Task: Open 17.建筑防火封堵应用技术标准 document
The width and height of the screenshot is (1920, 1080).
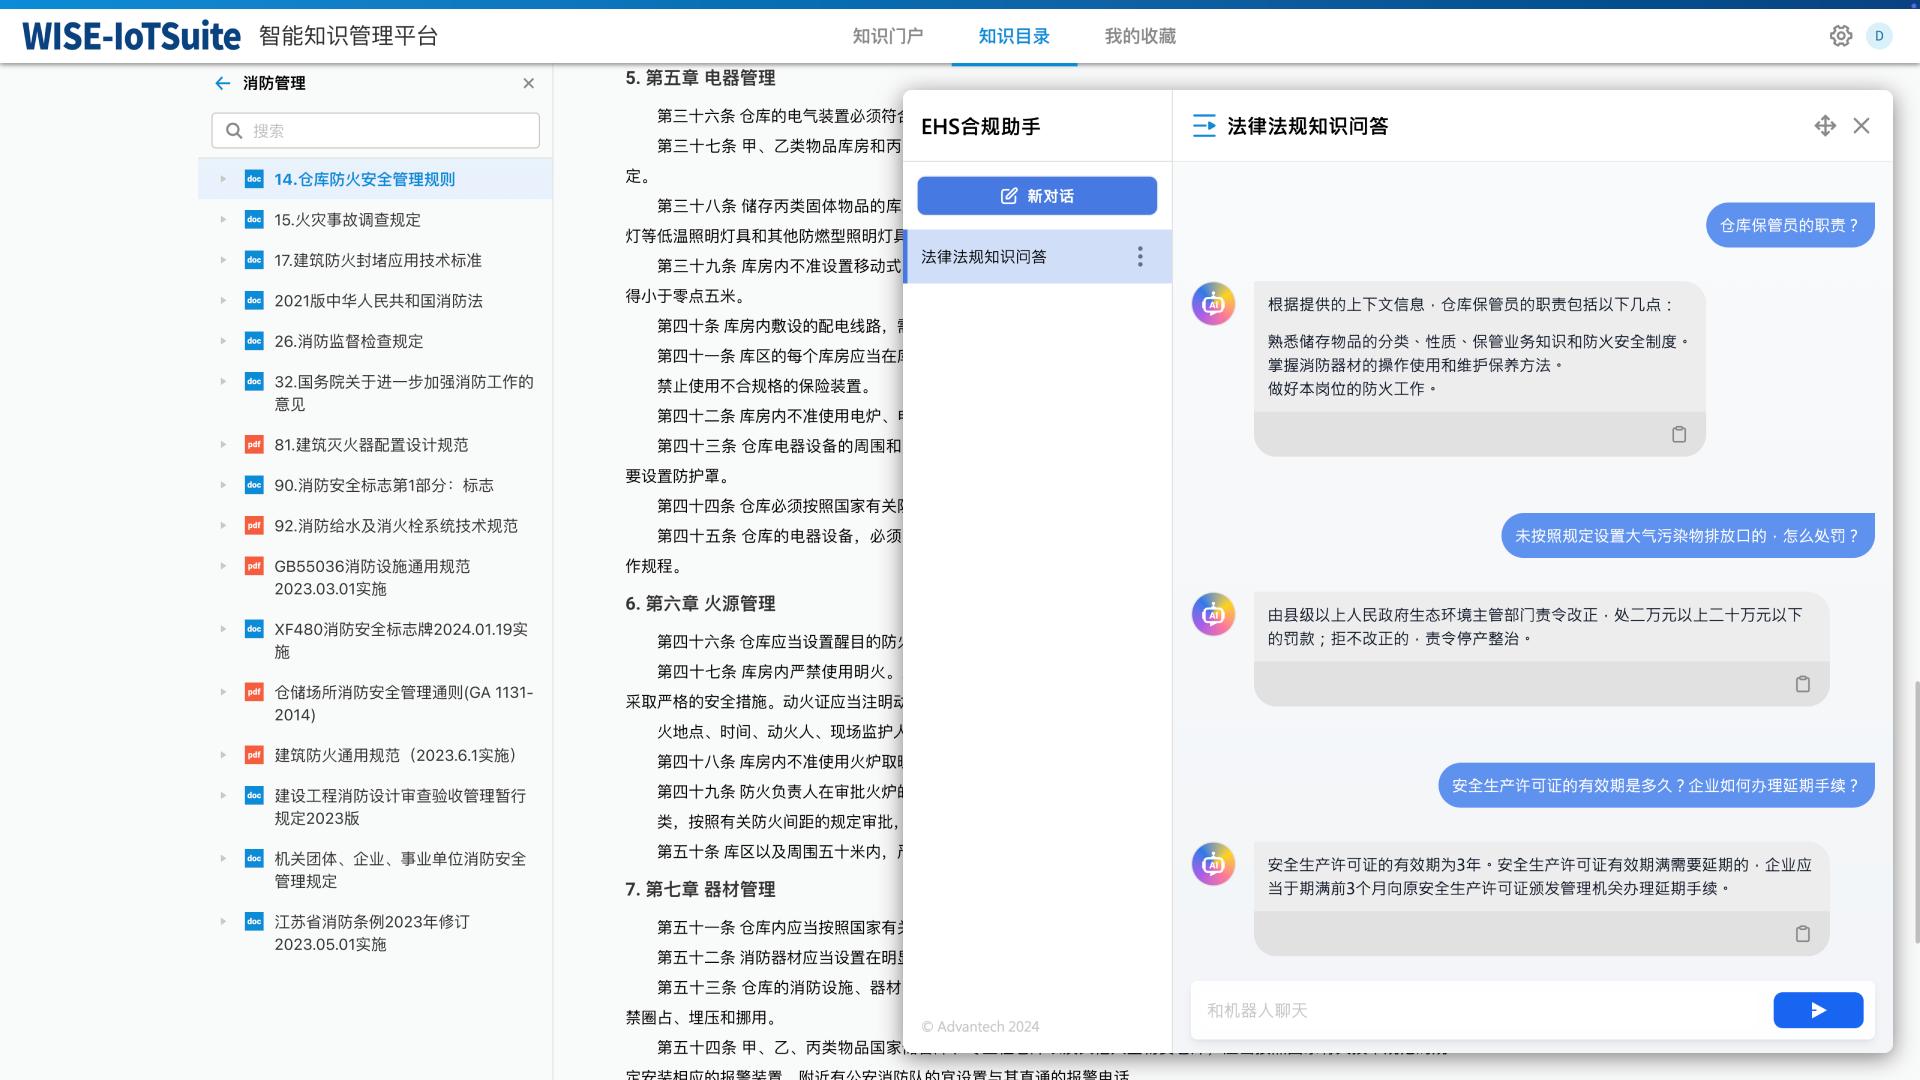Action: (378, 260)
